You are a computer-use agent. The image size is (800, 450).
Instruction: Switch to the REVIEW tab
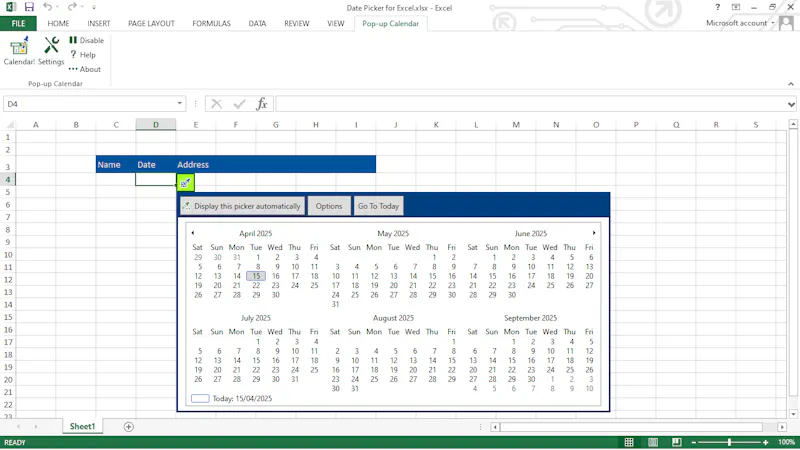(x=296, y=23)
